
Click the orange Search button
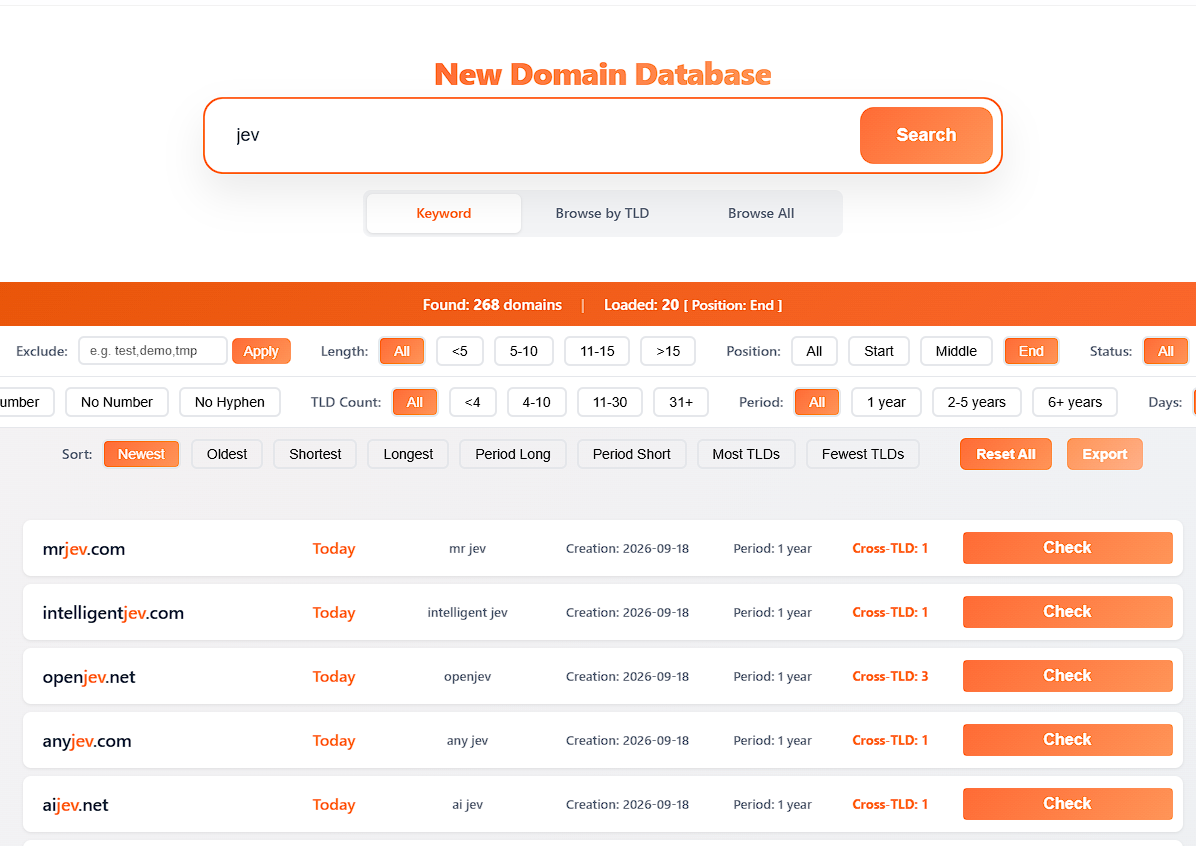(x=926, y=135)
